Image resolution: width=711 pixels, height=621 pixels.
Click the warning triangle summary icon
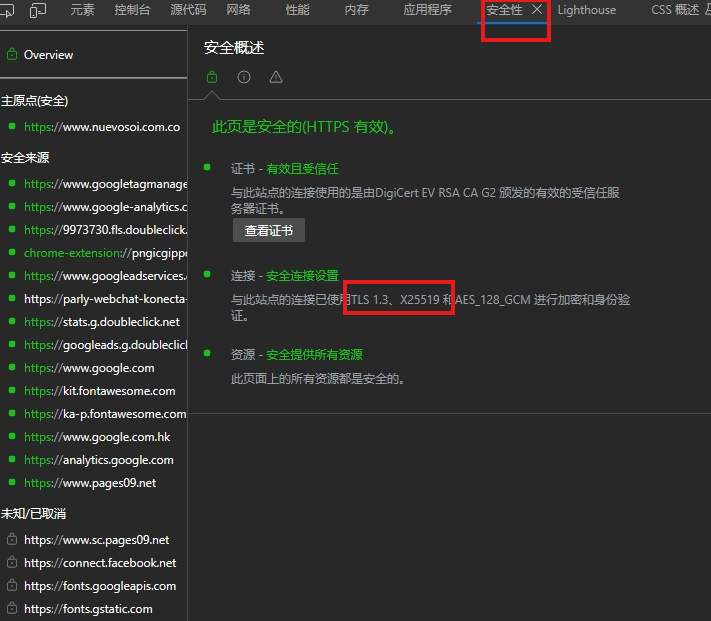[276, 77]
